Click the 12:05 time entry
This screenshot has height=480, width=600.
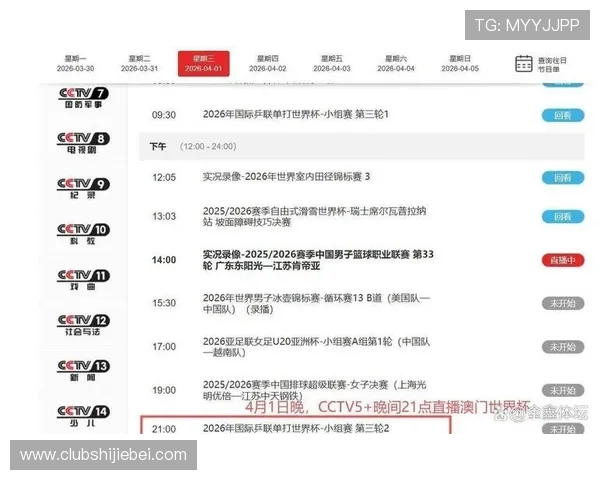pos(164,177)
